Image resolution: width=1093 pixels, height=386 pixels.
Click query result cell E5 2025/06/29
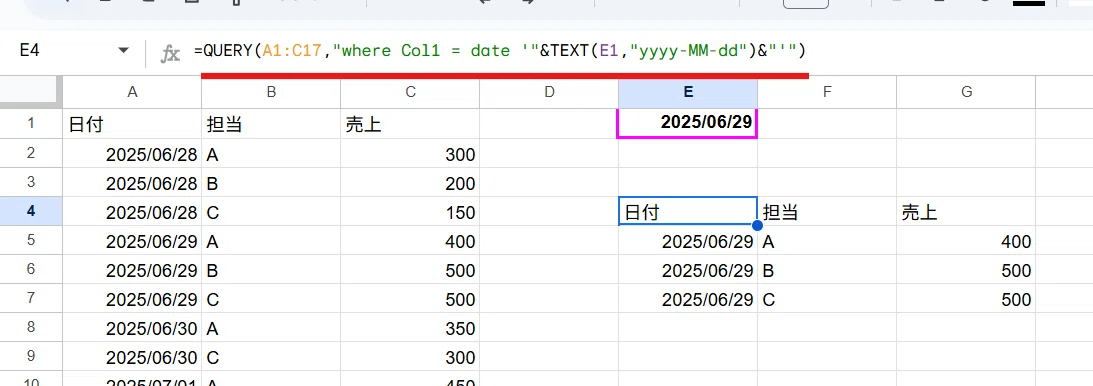[x=688, y=240]
